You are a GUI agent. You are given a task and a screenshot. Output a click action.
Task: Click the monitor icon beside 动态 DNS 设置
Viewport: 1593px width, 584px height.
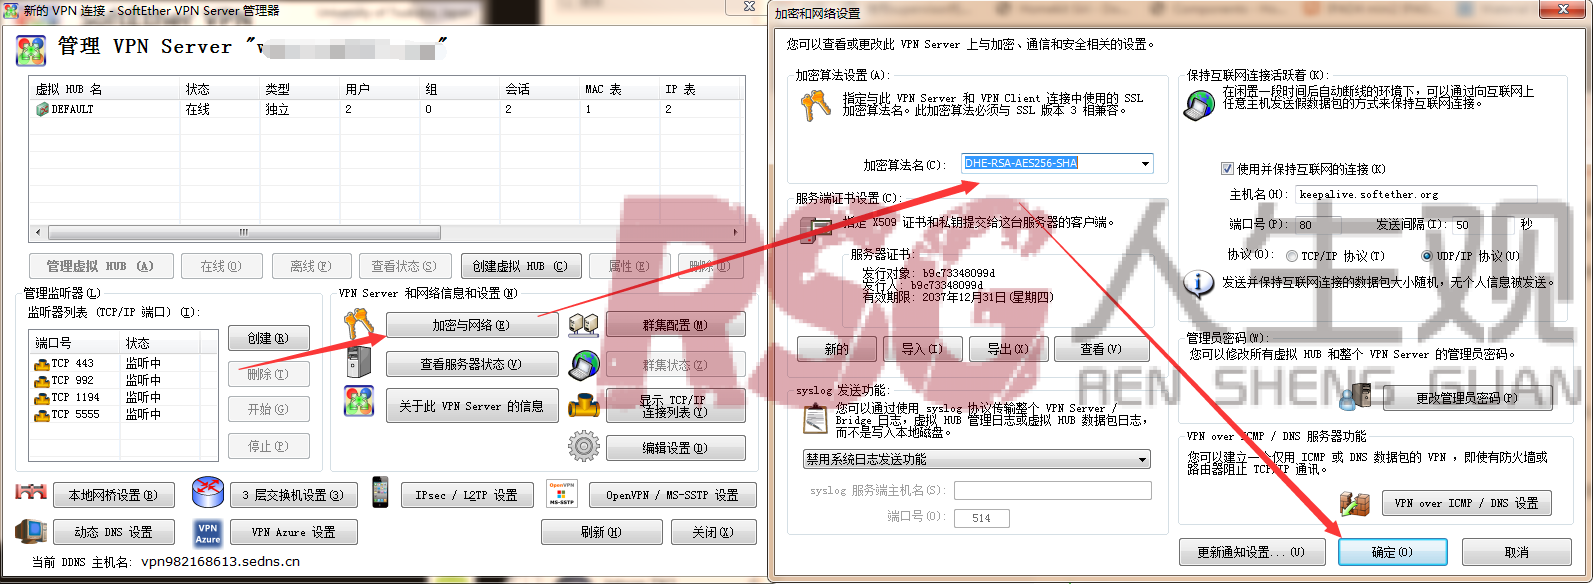pyautogui.click(x=31, y=531)
